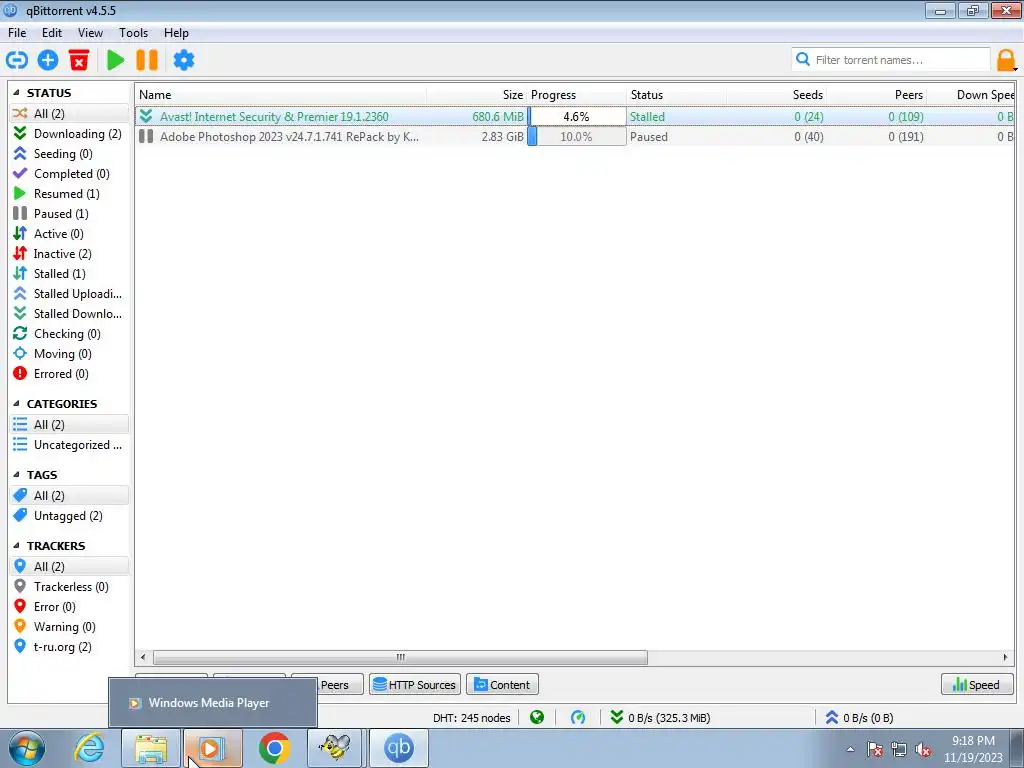Collapse the STATUS section
Viewport: 1024px width, 768px height.
(16, 93)
